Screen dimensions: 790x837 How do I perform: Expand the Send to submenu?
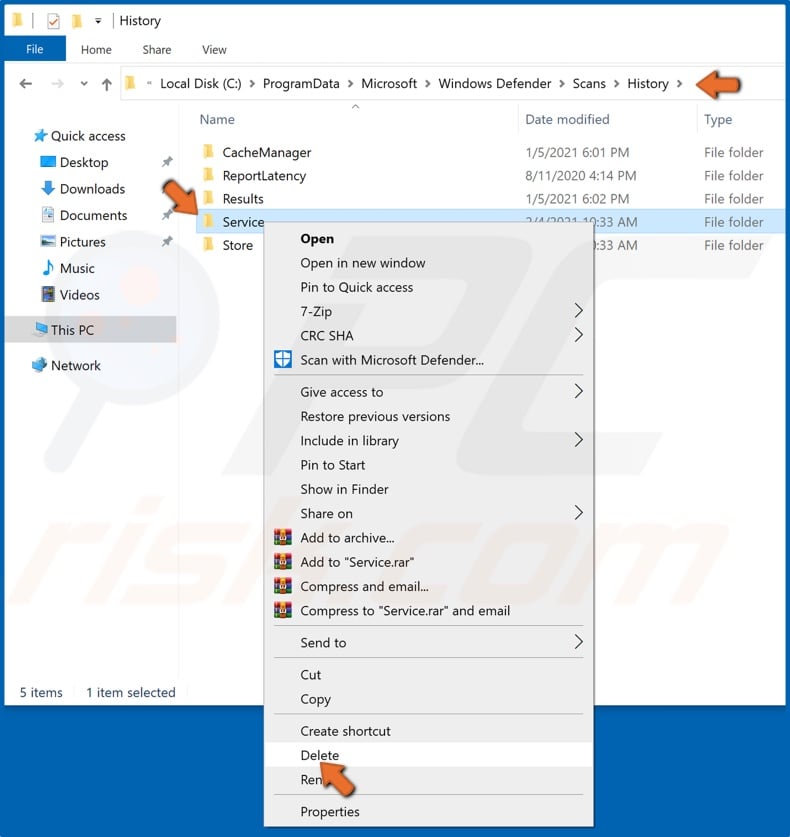click(x=429, y=643)
